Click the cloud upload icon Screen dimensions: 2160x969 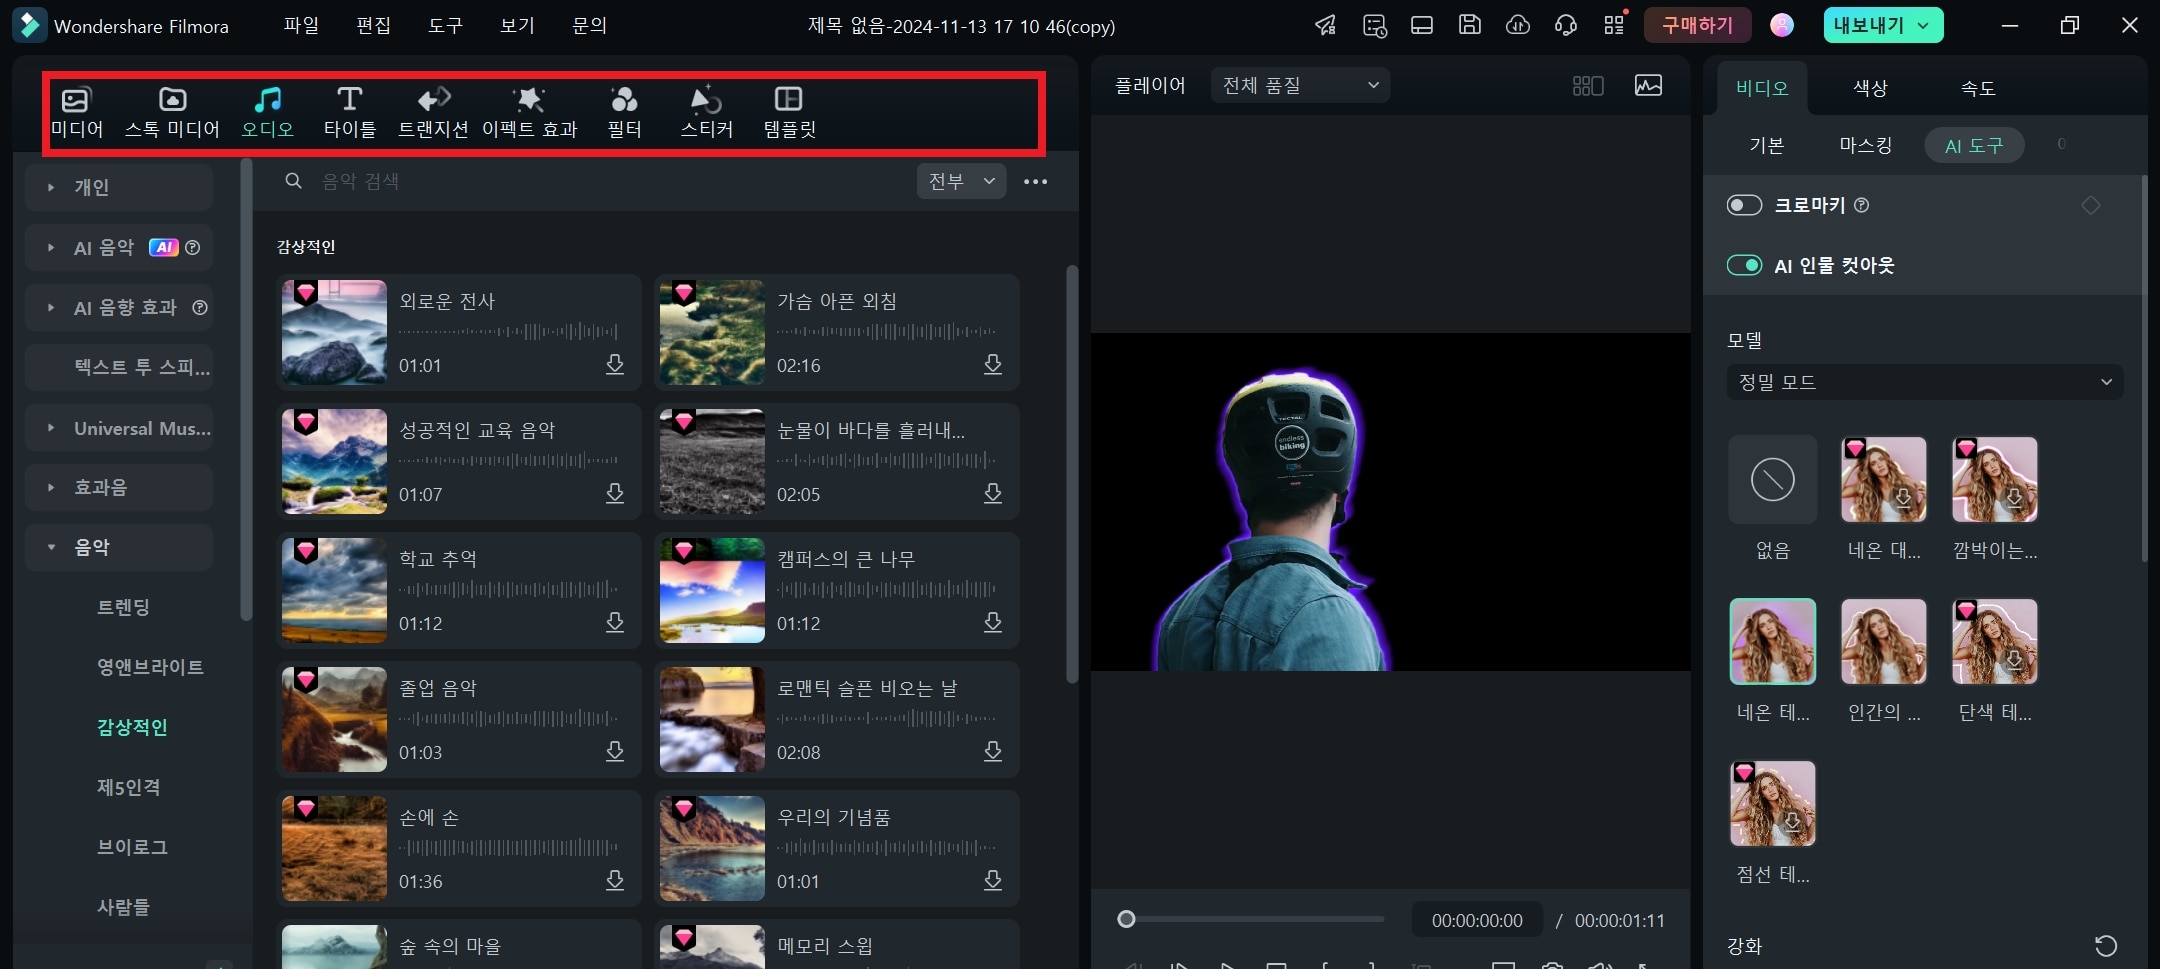coord(1518,25)
